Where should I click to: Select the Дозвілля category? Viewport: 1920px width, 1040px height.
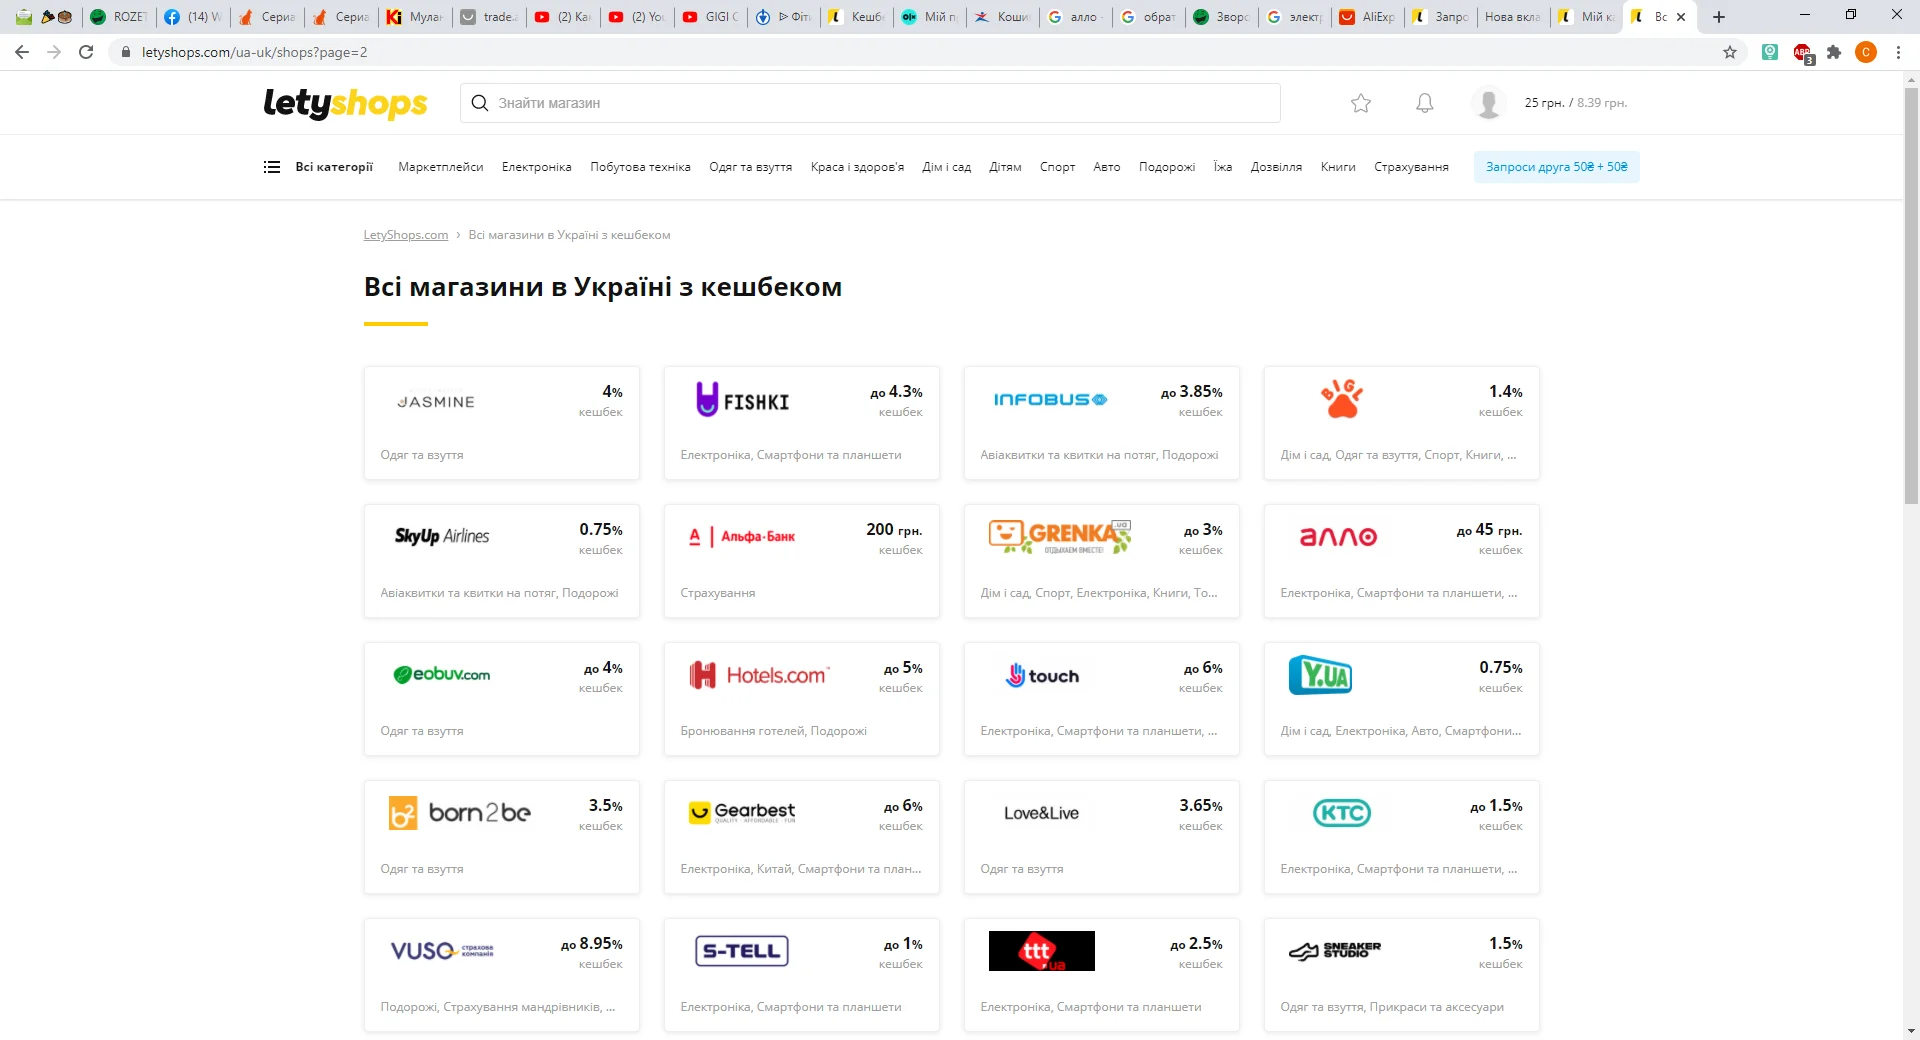(x=1276, y=167)
